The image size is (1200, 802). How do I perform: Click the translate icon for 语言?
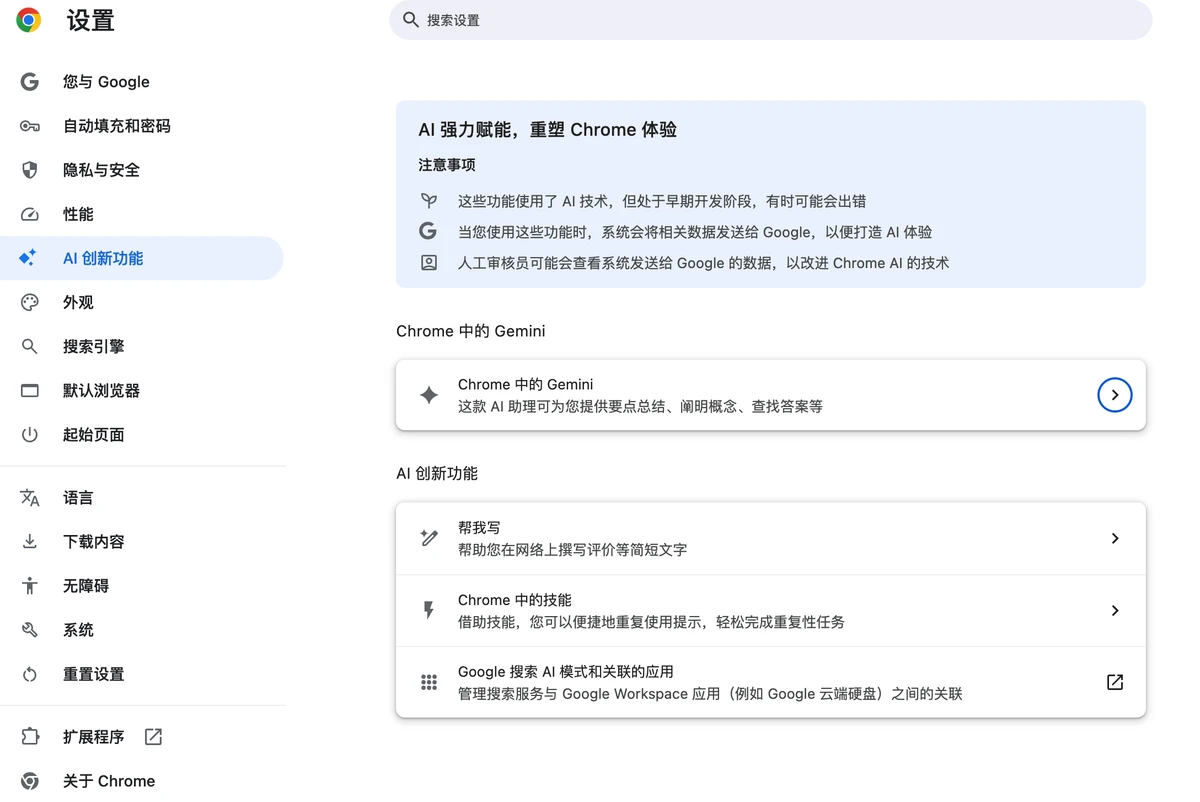[30, 498]
